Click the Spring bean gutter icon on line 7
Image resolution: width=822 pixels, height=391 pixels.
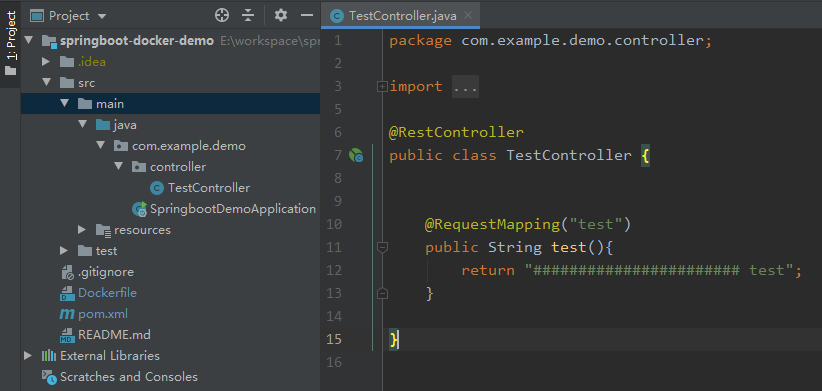pos(356,156)
